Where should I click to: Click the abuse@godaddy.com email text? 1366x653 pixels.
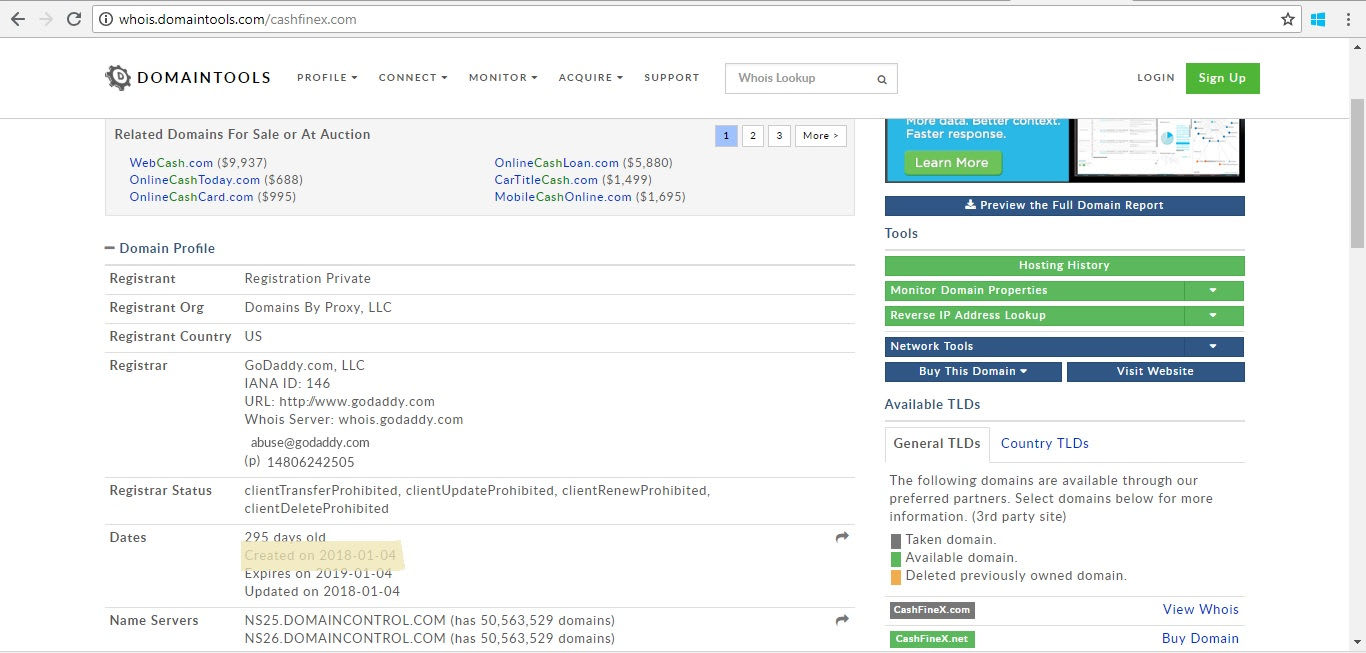click(310, 442)
